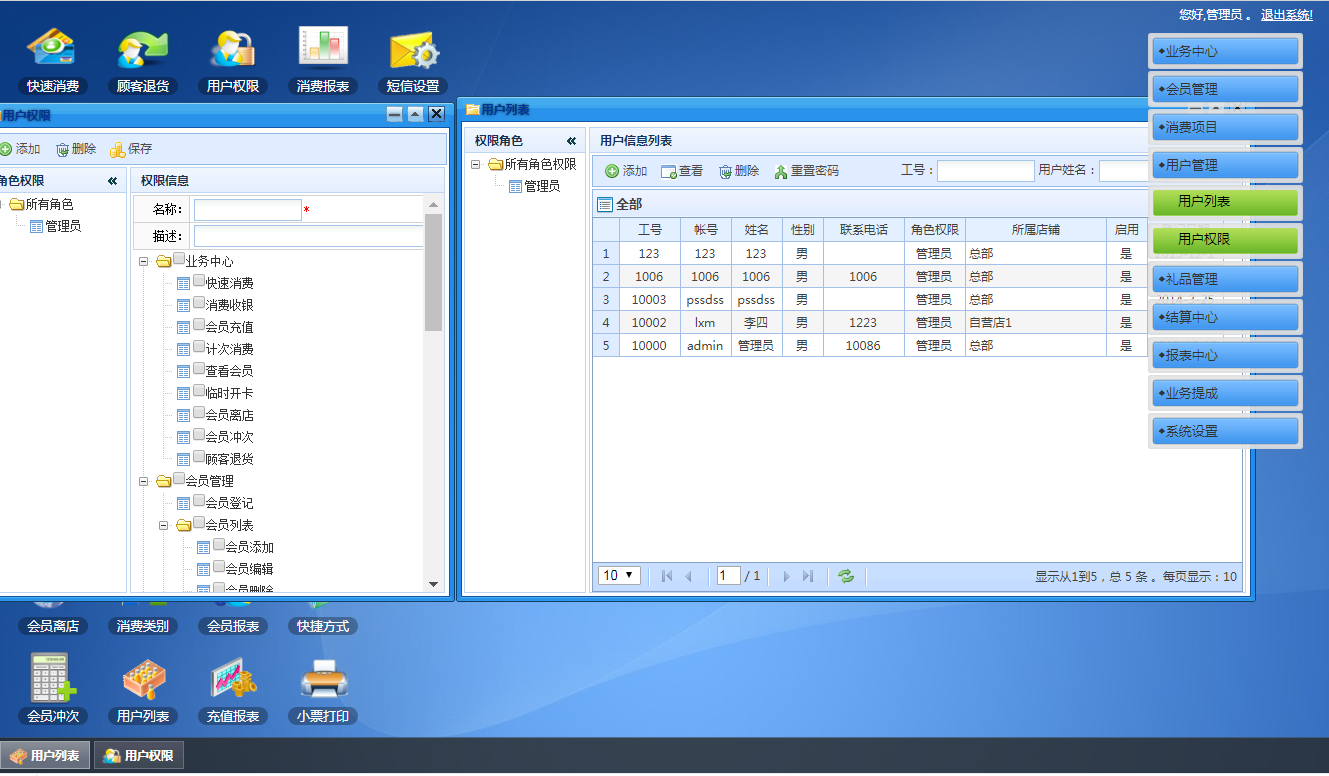The height and width of the screenshot is (776, 1329).
Task: Check the 快速消费 permission checkbox
Action: coord(199,282)
